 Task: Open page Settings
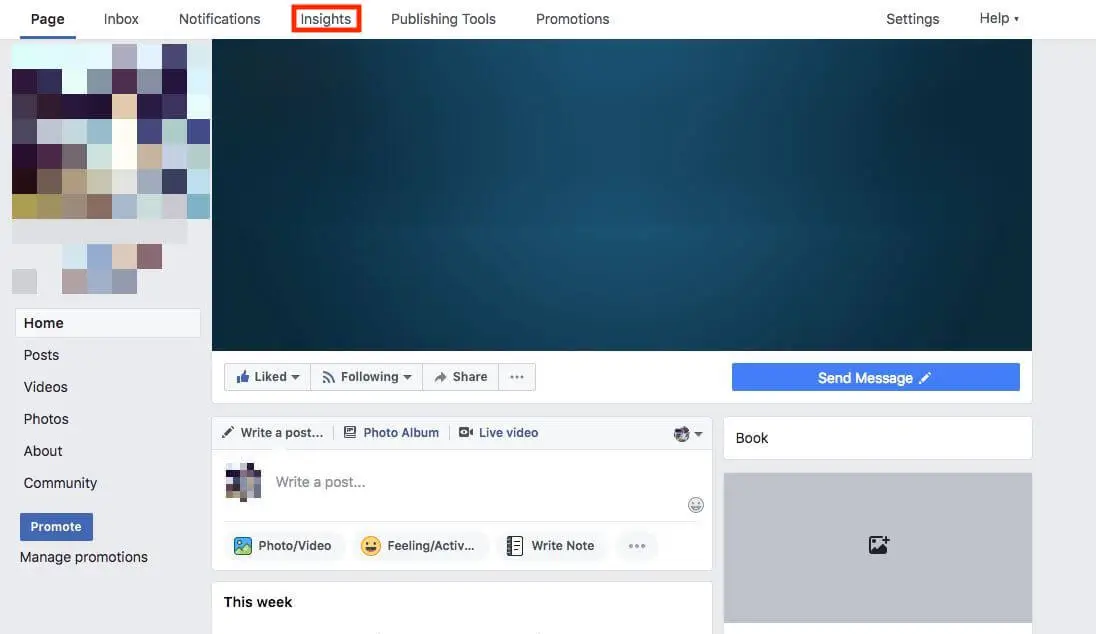coord(912,19)
